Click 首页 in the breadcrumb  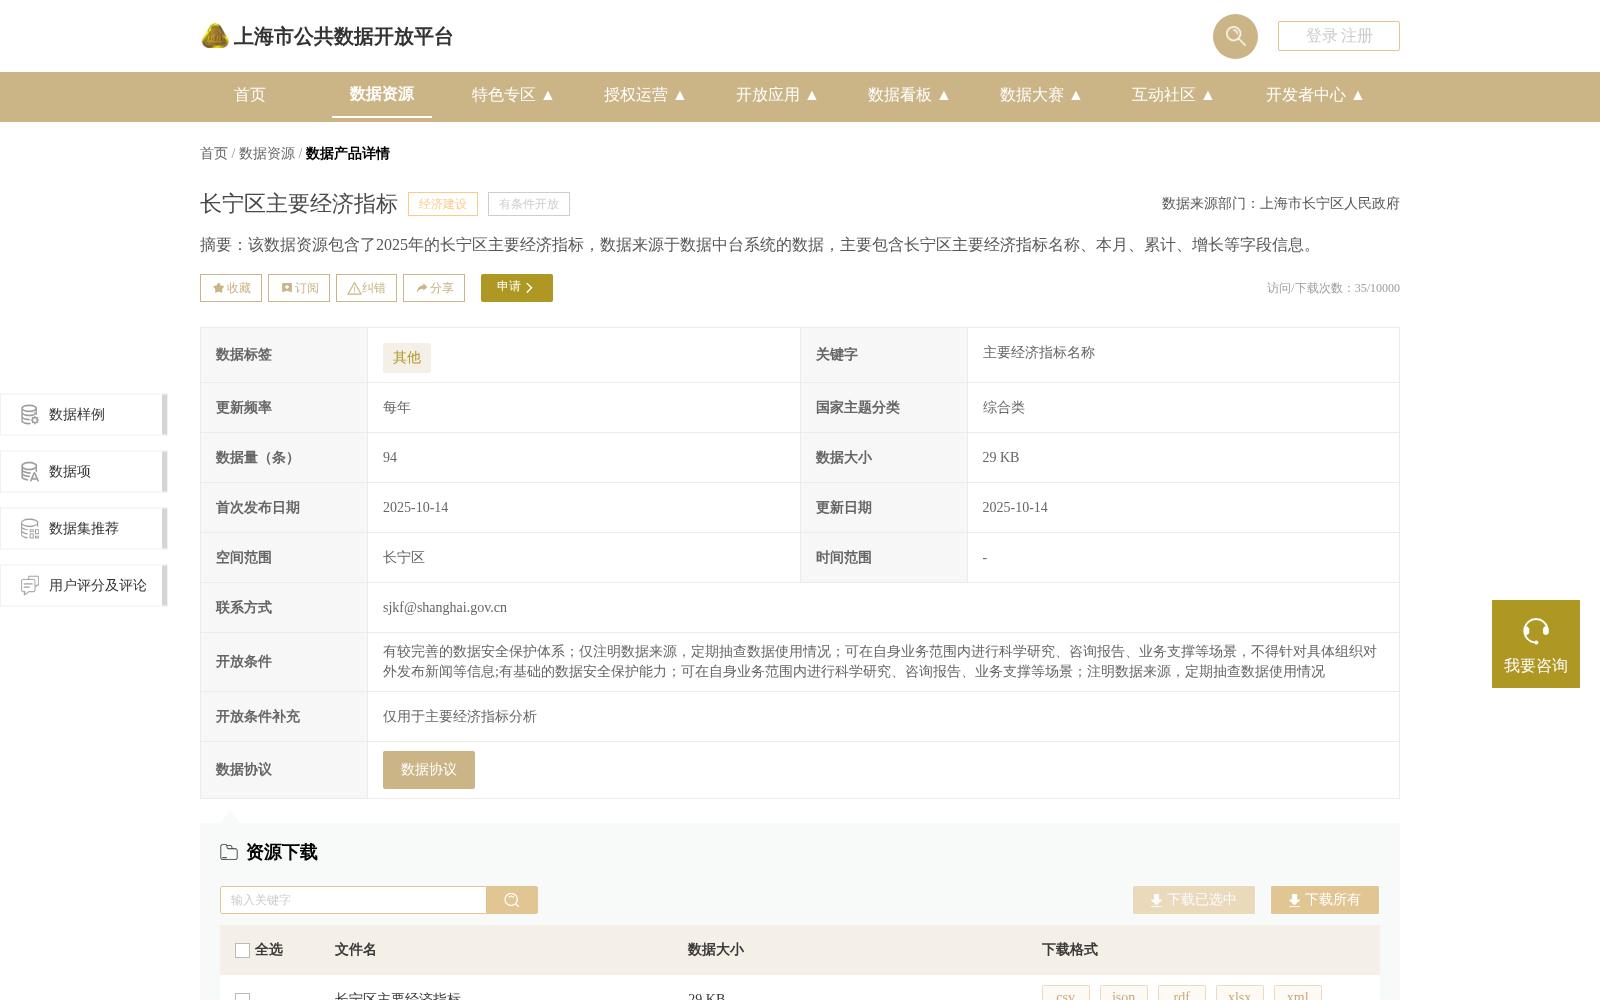click(x=214, y=153)
